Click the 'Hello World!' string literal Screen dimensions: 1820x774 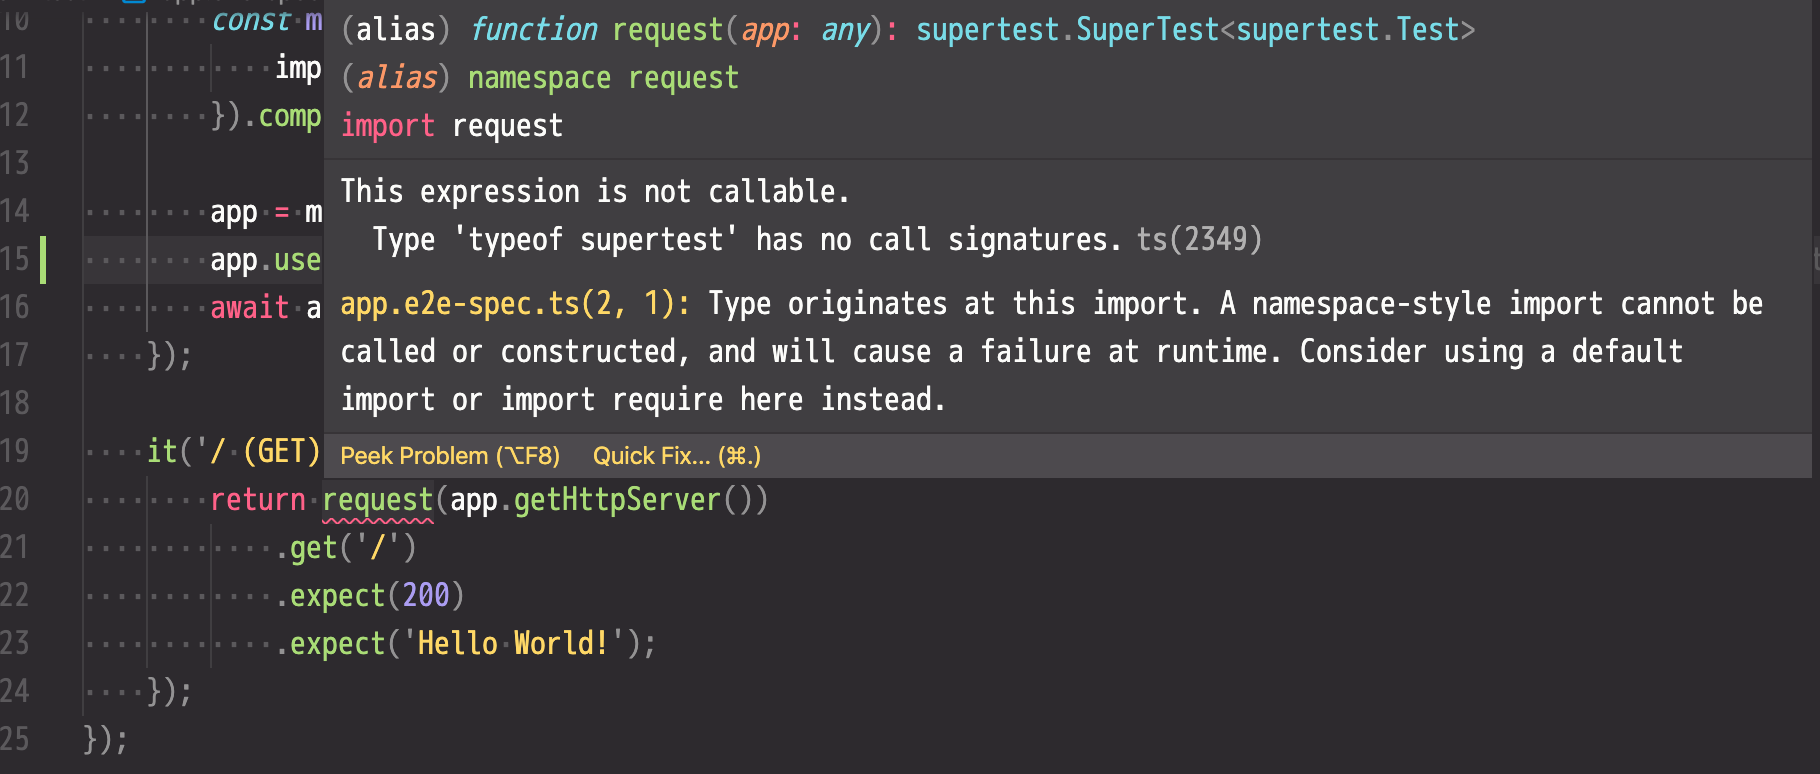pyautogui.click(x=510, y=643)
